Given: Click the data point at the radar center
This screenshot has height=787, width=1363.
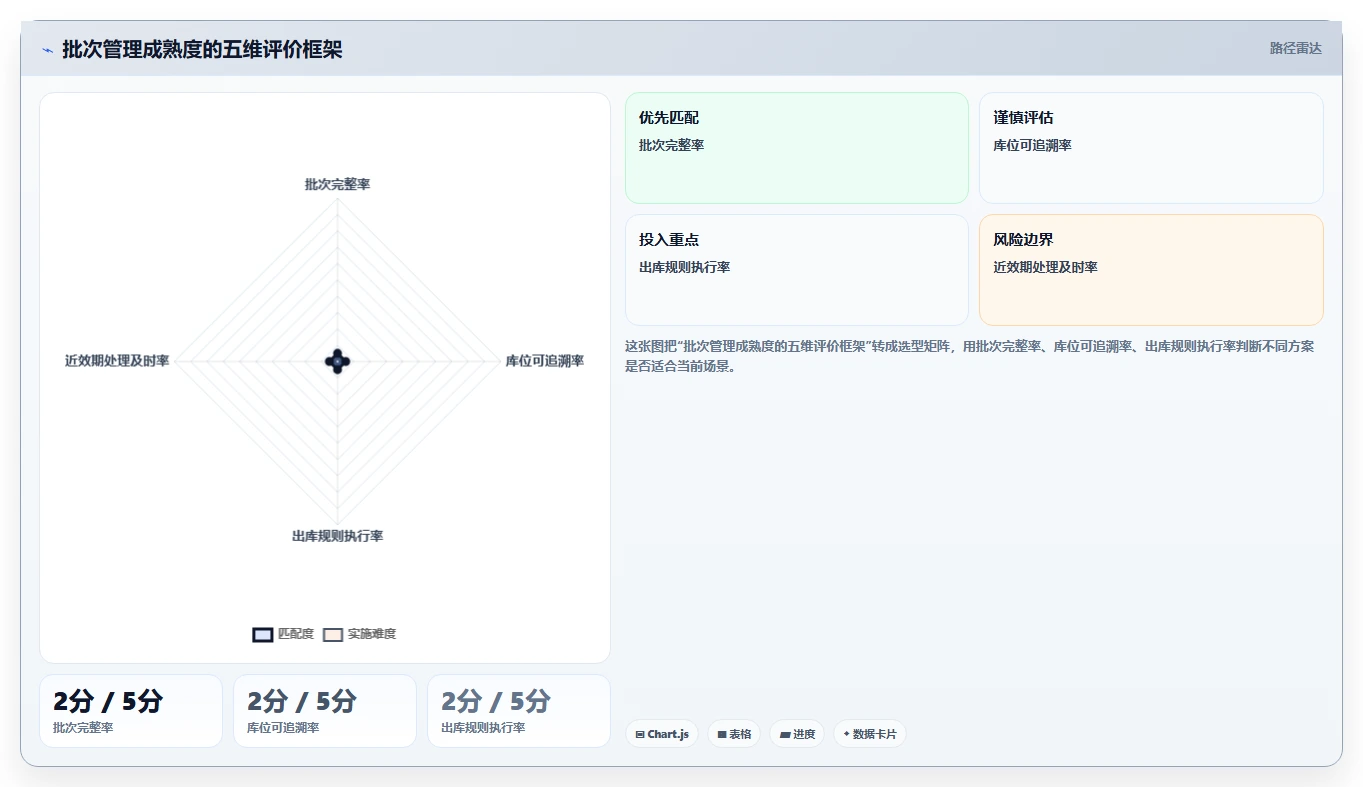Looking at the screenshot, I should (x=338, y=362).
